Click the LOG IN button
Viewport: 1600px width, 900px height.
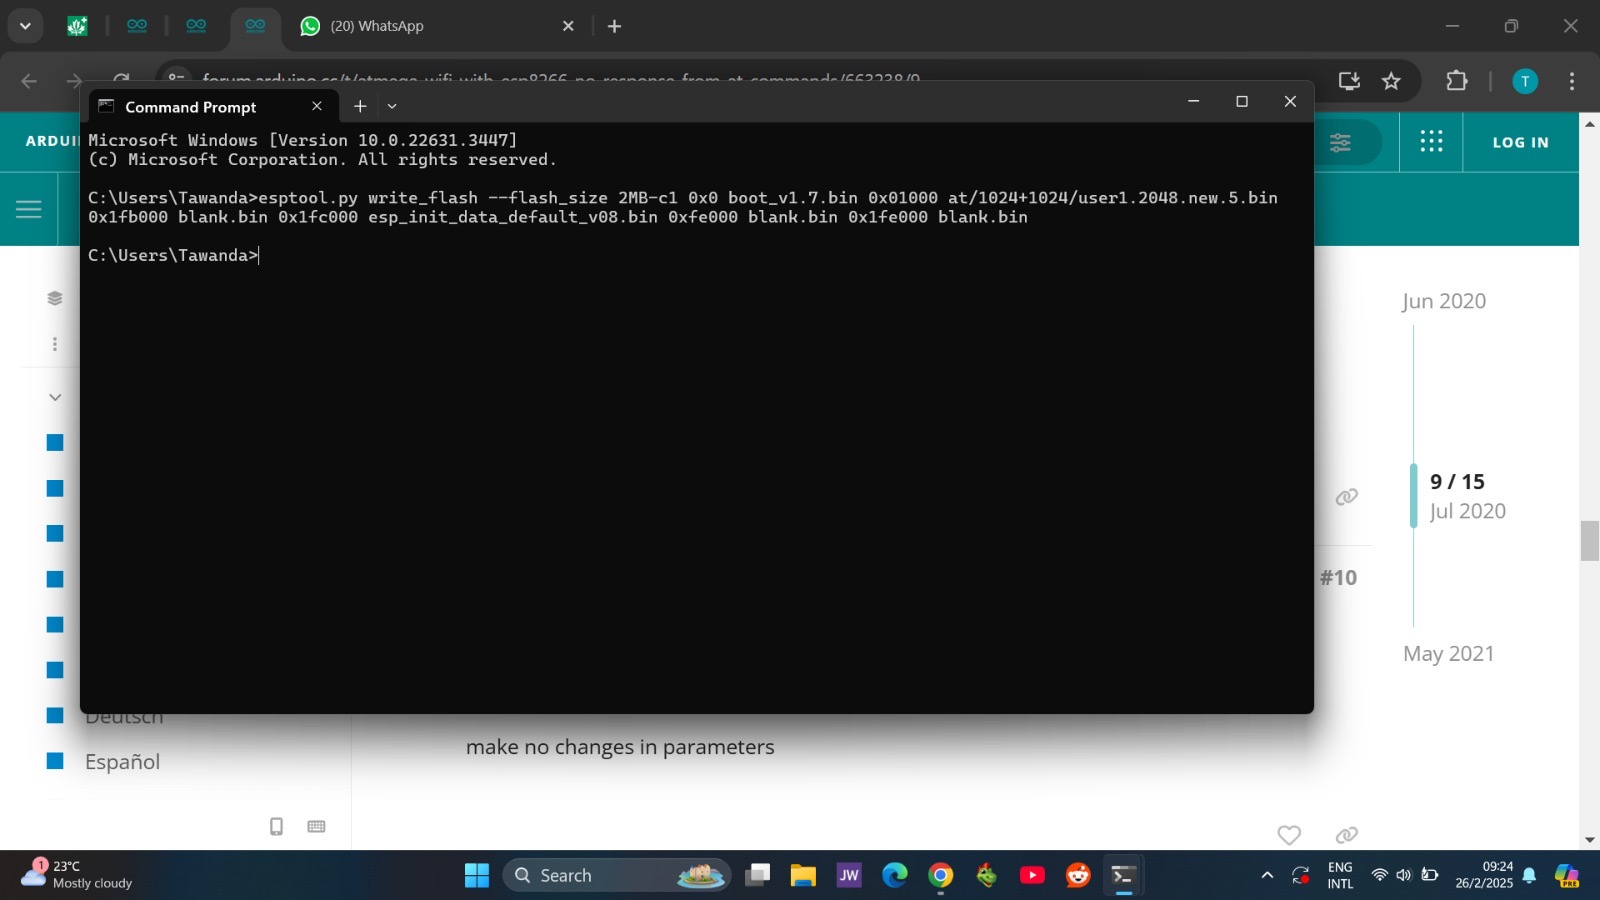coord(1519,142)
